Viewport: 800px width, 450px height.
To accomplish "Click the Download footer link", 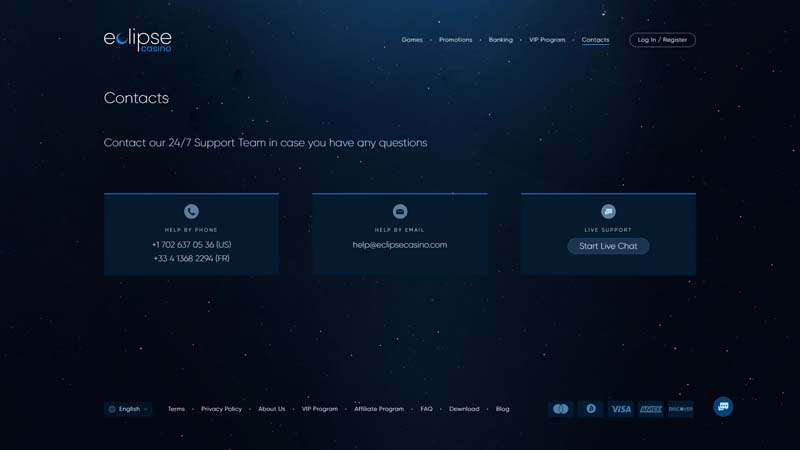I will [x=464, y=409].
